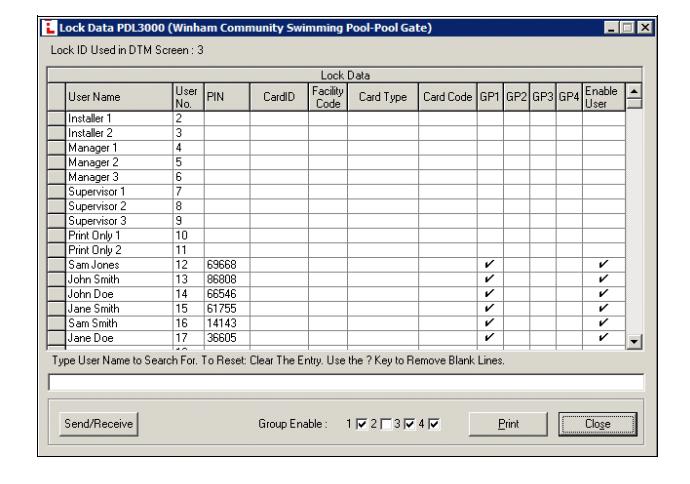Click the user name search input field

[346, 382]
